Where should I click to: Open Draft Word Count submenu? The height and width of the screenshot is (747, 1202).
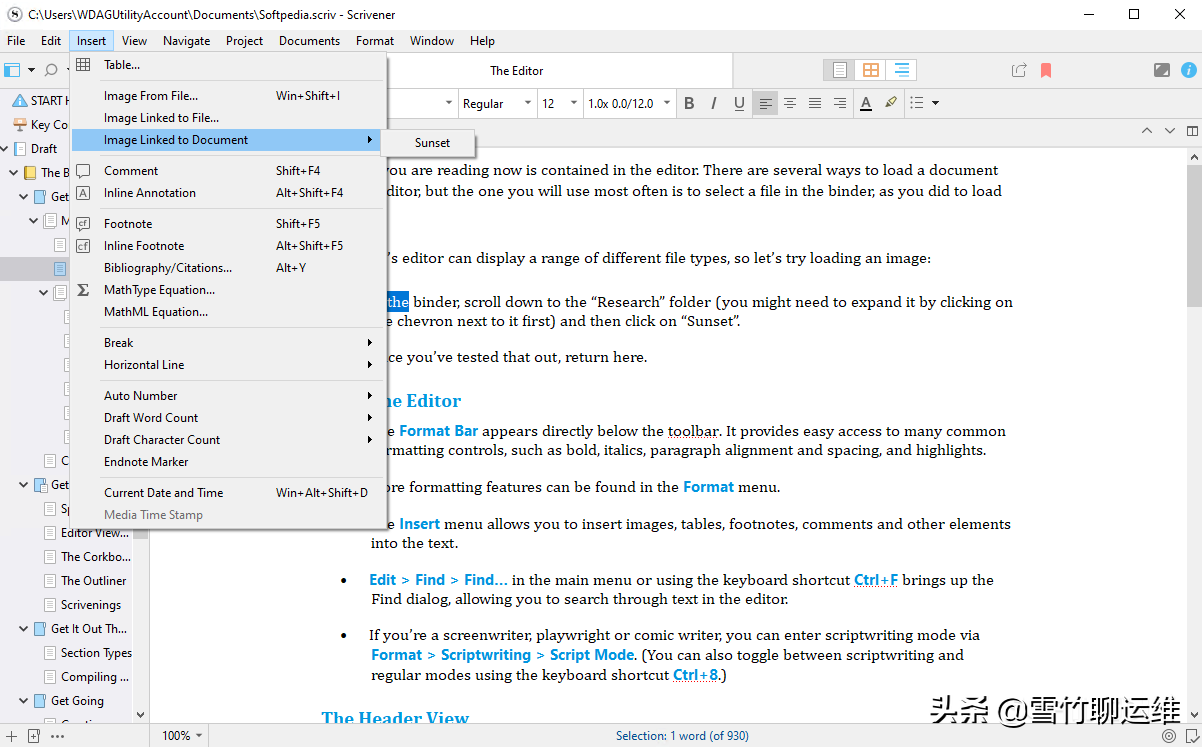click(229, 418)
